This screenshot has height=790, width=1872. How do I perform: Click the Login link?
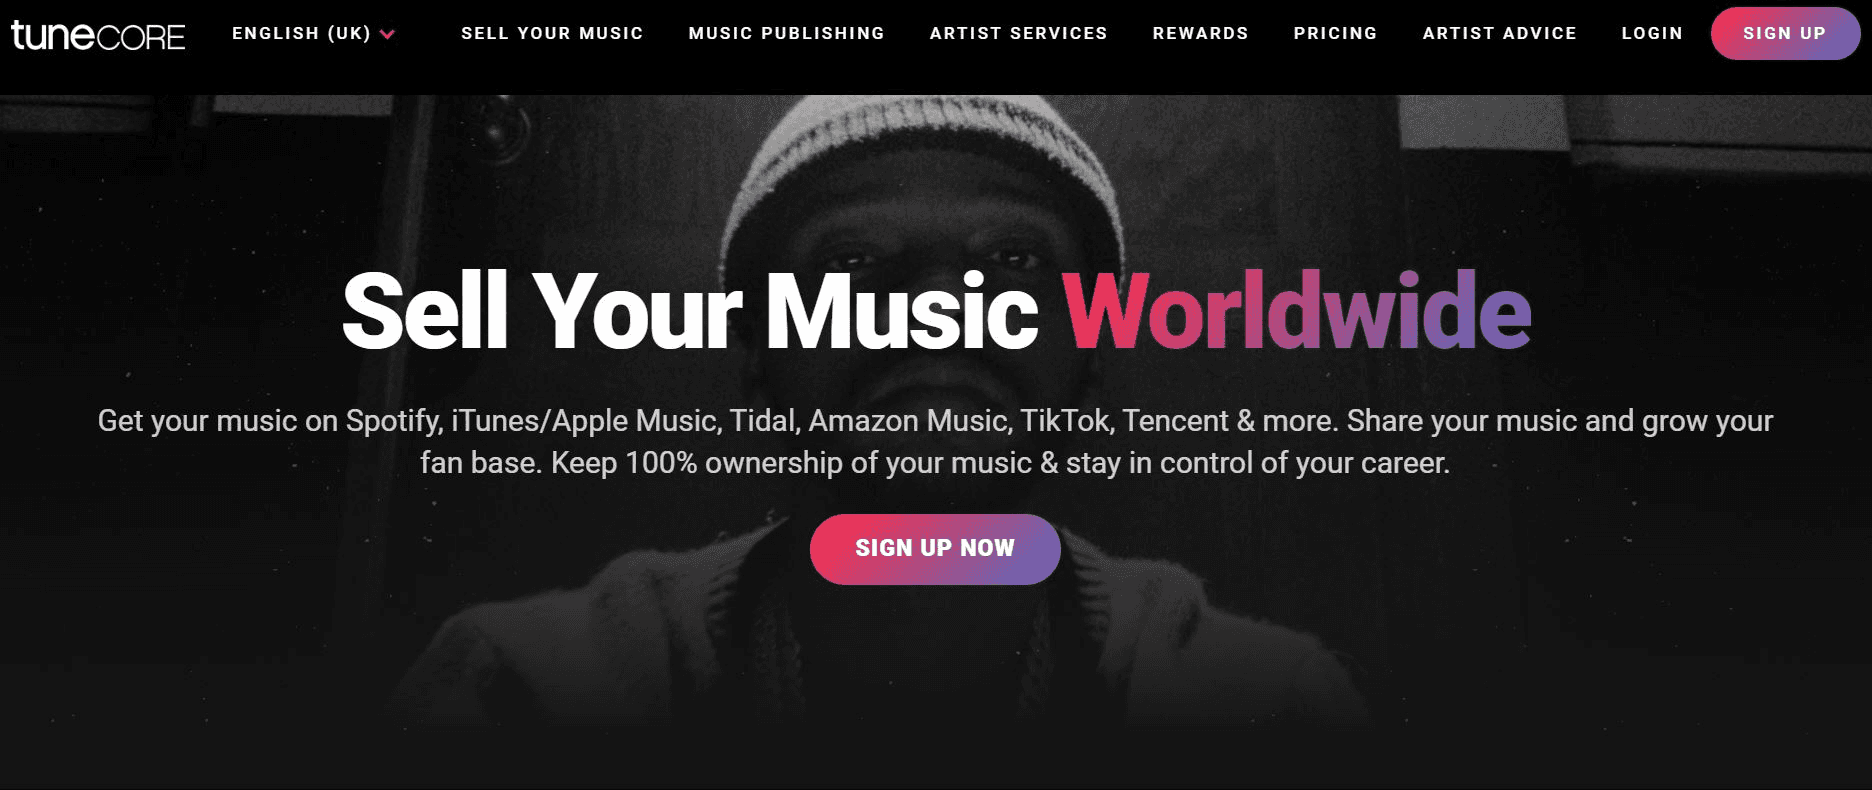(x=1652, y=33)
